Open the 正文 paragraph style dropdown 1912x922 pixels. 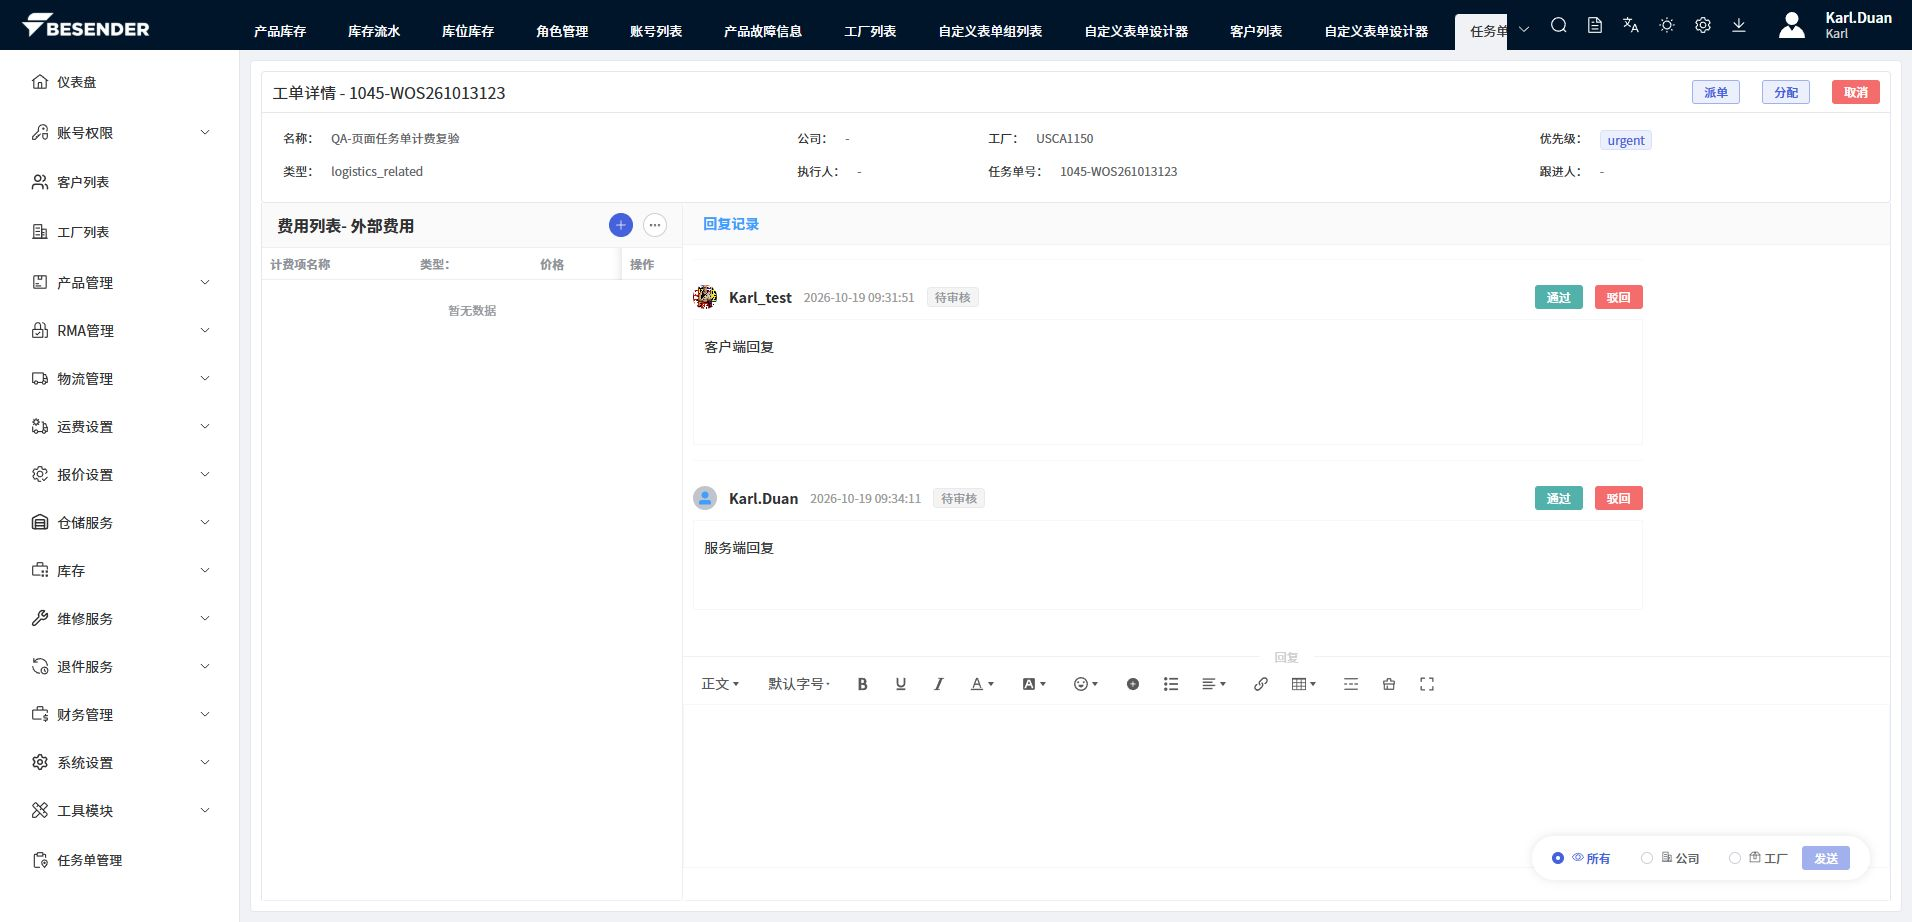coord(720,684)
